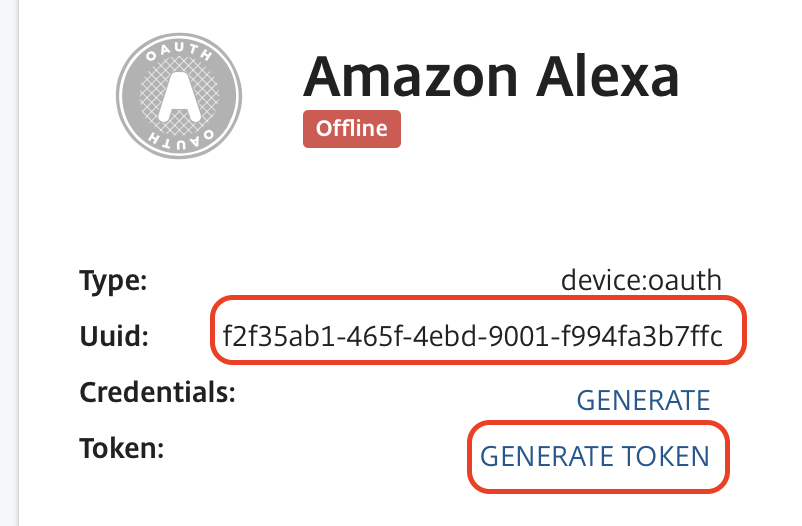Image resolution: width=802 pixels, height=526 pixels.
Task: Select the word Alexa in the heading
Action: tap(608, 76)
